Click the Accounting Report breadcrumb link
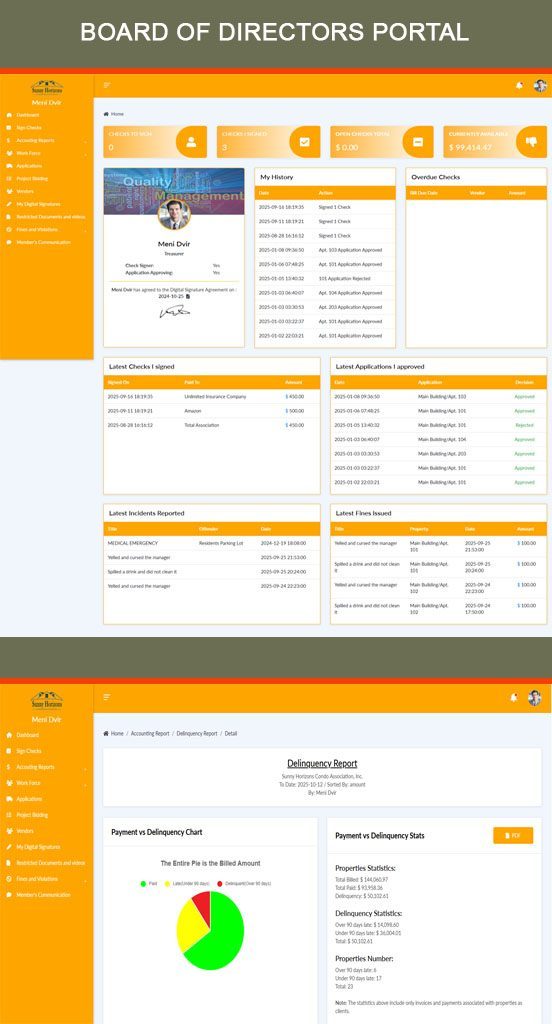 point(150,733)
